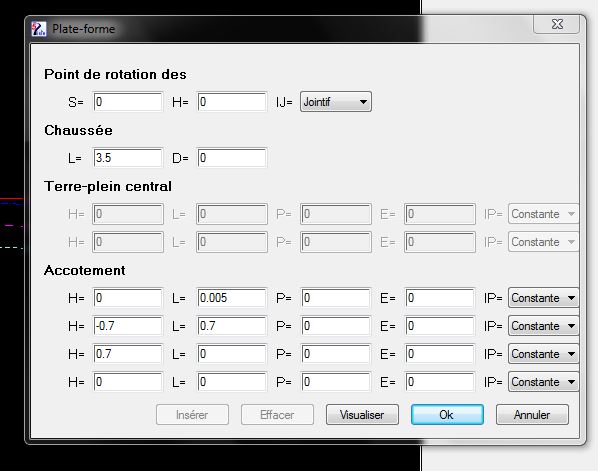Click the last Accotement row E= field
The height and width of the screenshot is (471, 598).
[x=440, y=382]
